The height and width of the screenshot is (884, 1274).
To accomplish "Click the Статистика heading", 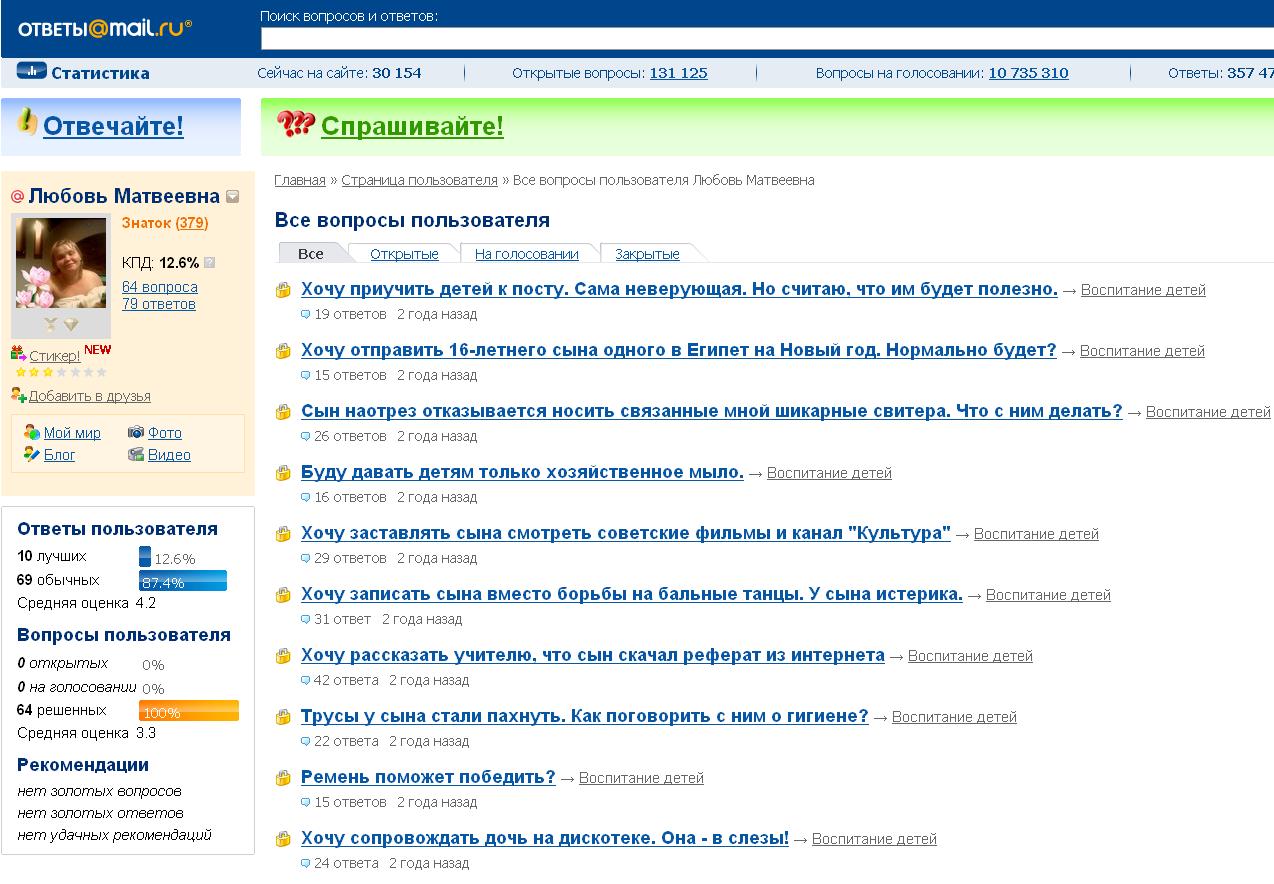I will tap(100, 73).
